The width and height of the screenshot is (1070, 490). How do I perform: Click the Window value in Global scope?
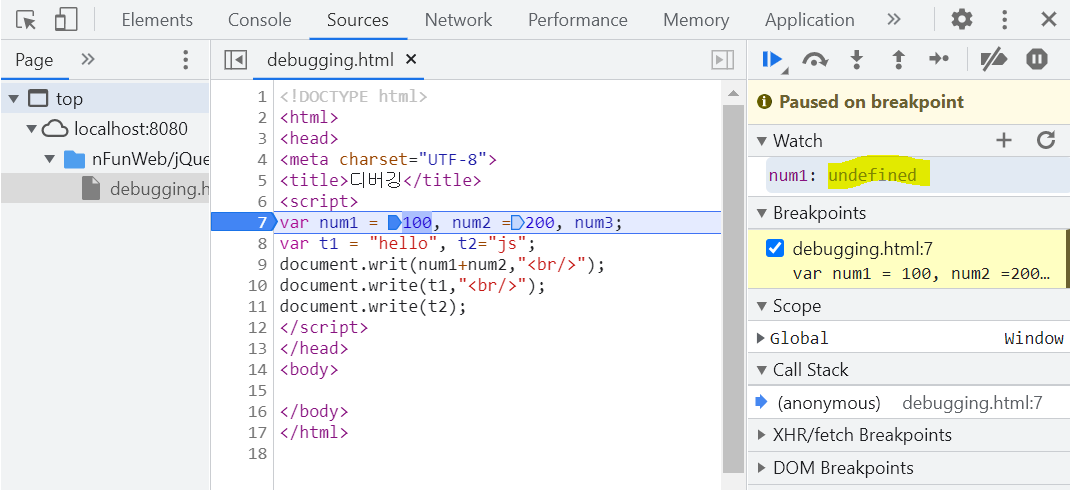(1033, 338)
